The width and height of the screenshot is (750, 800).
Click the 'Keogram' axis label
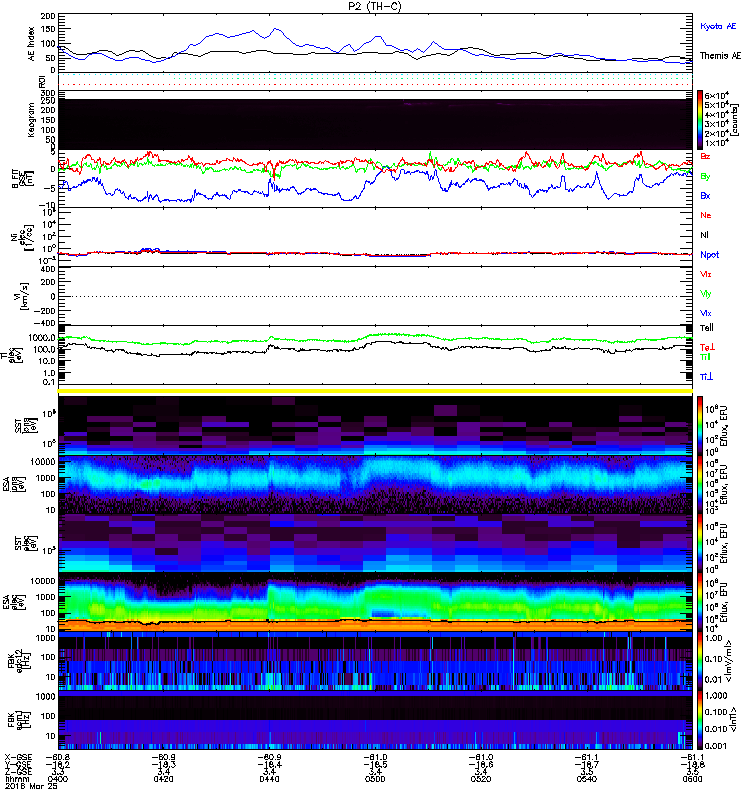click(32, 119)
